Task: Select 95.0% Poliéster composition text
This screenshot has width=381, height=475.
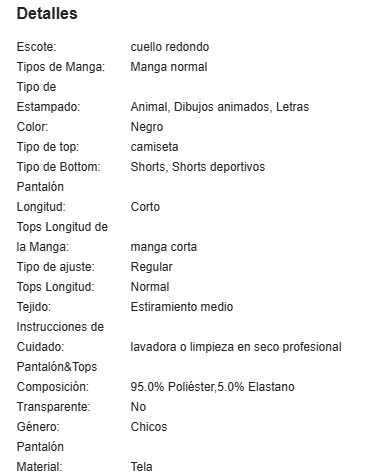Action: pyautogui.click(x=172, y=387)
